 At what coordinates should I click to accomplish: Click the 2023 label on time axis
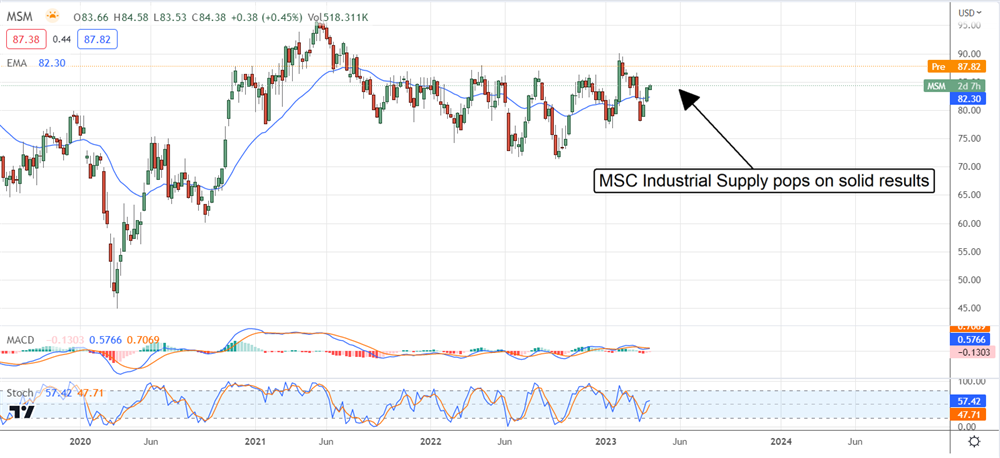coord(605,441)
